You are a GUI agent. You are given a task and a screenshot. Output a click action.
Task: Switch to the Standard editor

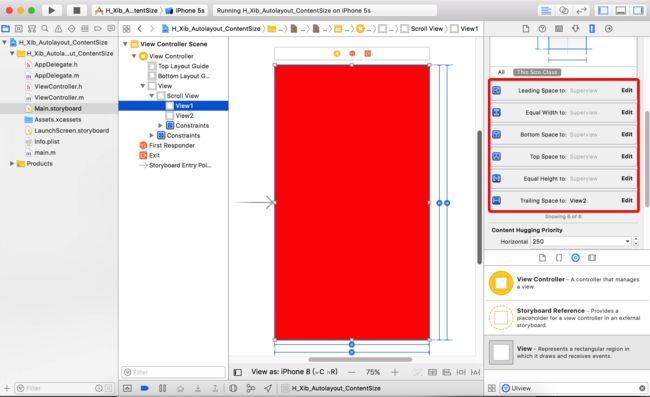pos(546,11)
